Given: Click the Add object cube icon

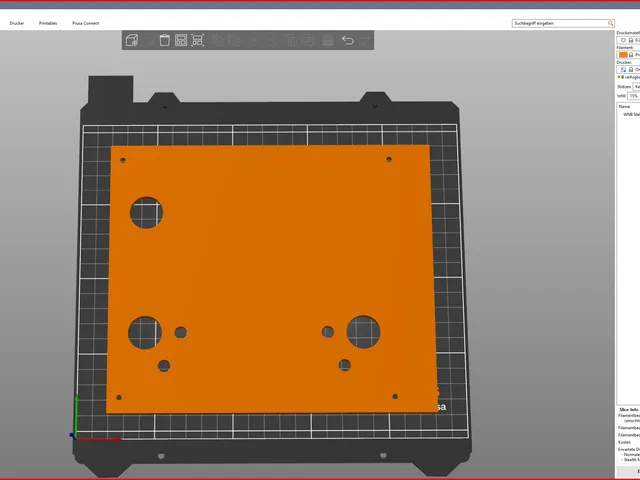Looking at the screenshot, I should pos(132,40).
